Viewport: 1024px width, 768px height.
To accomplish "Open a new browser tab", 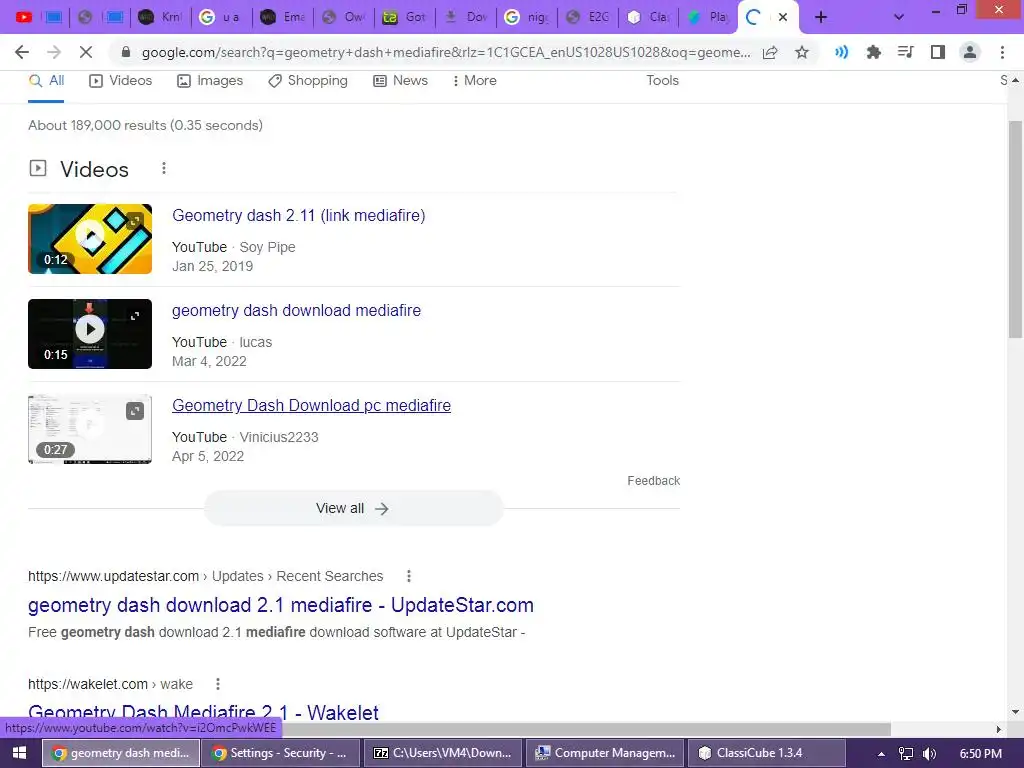I will [821, 17].
